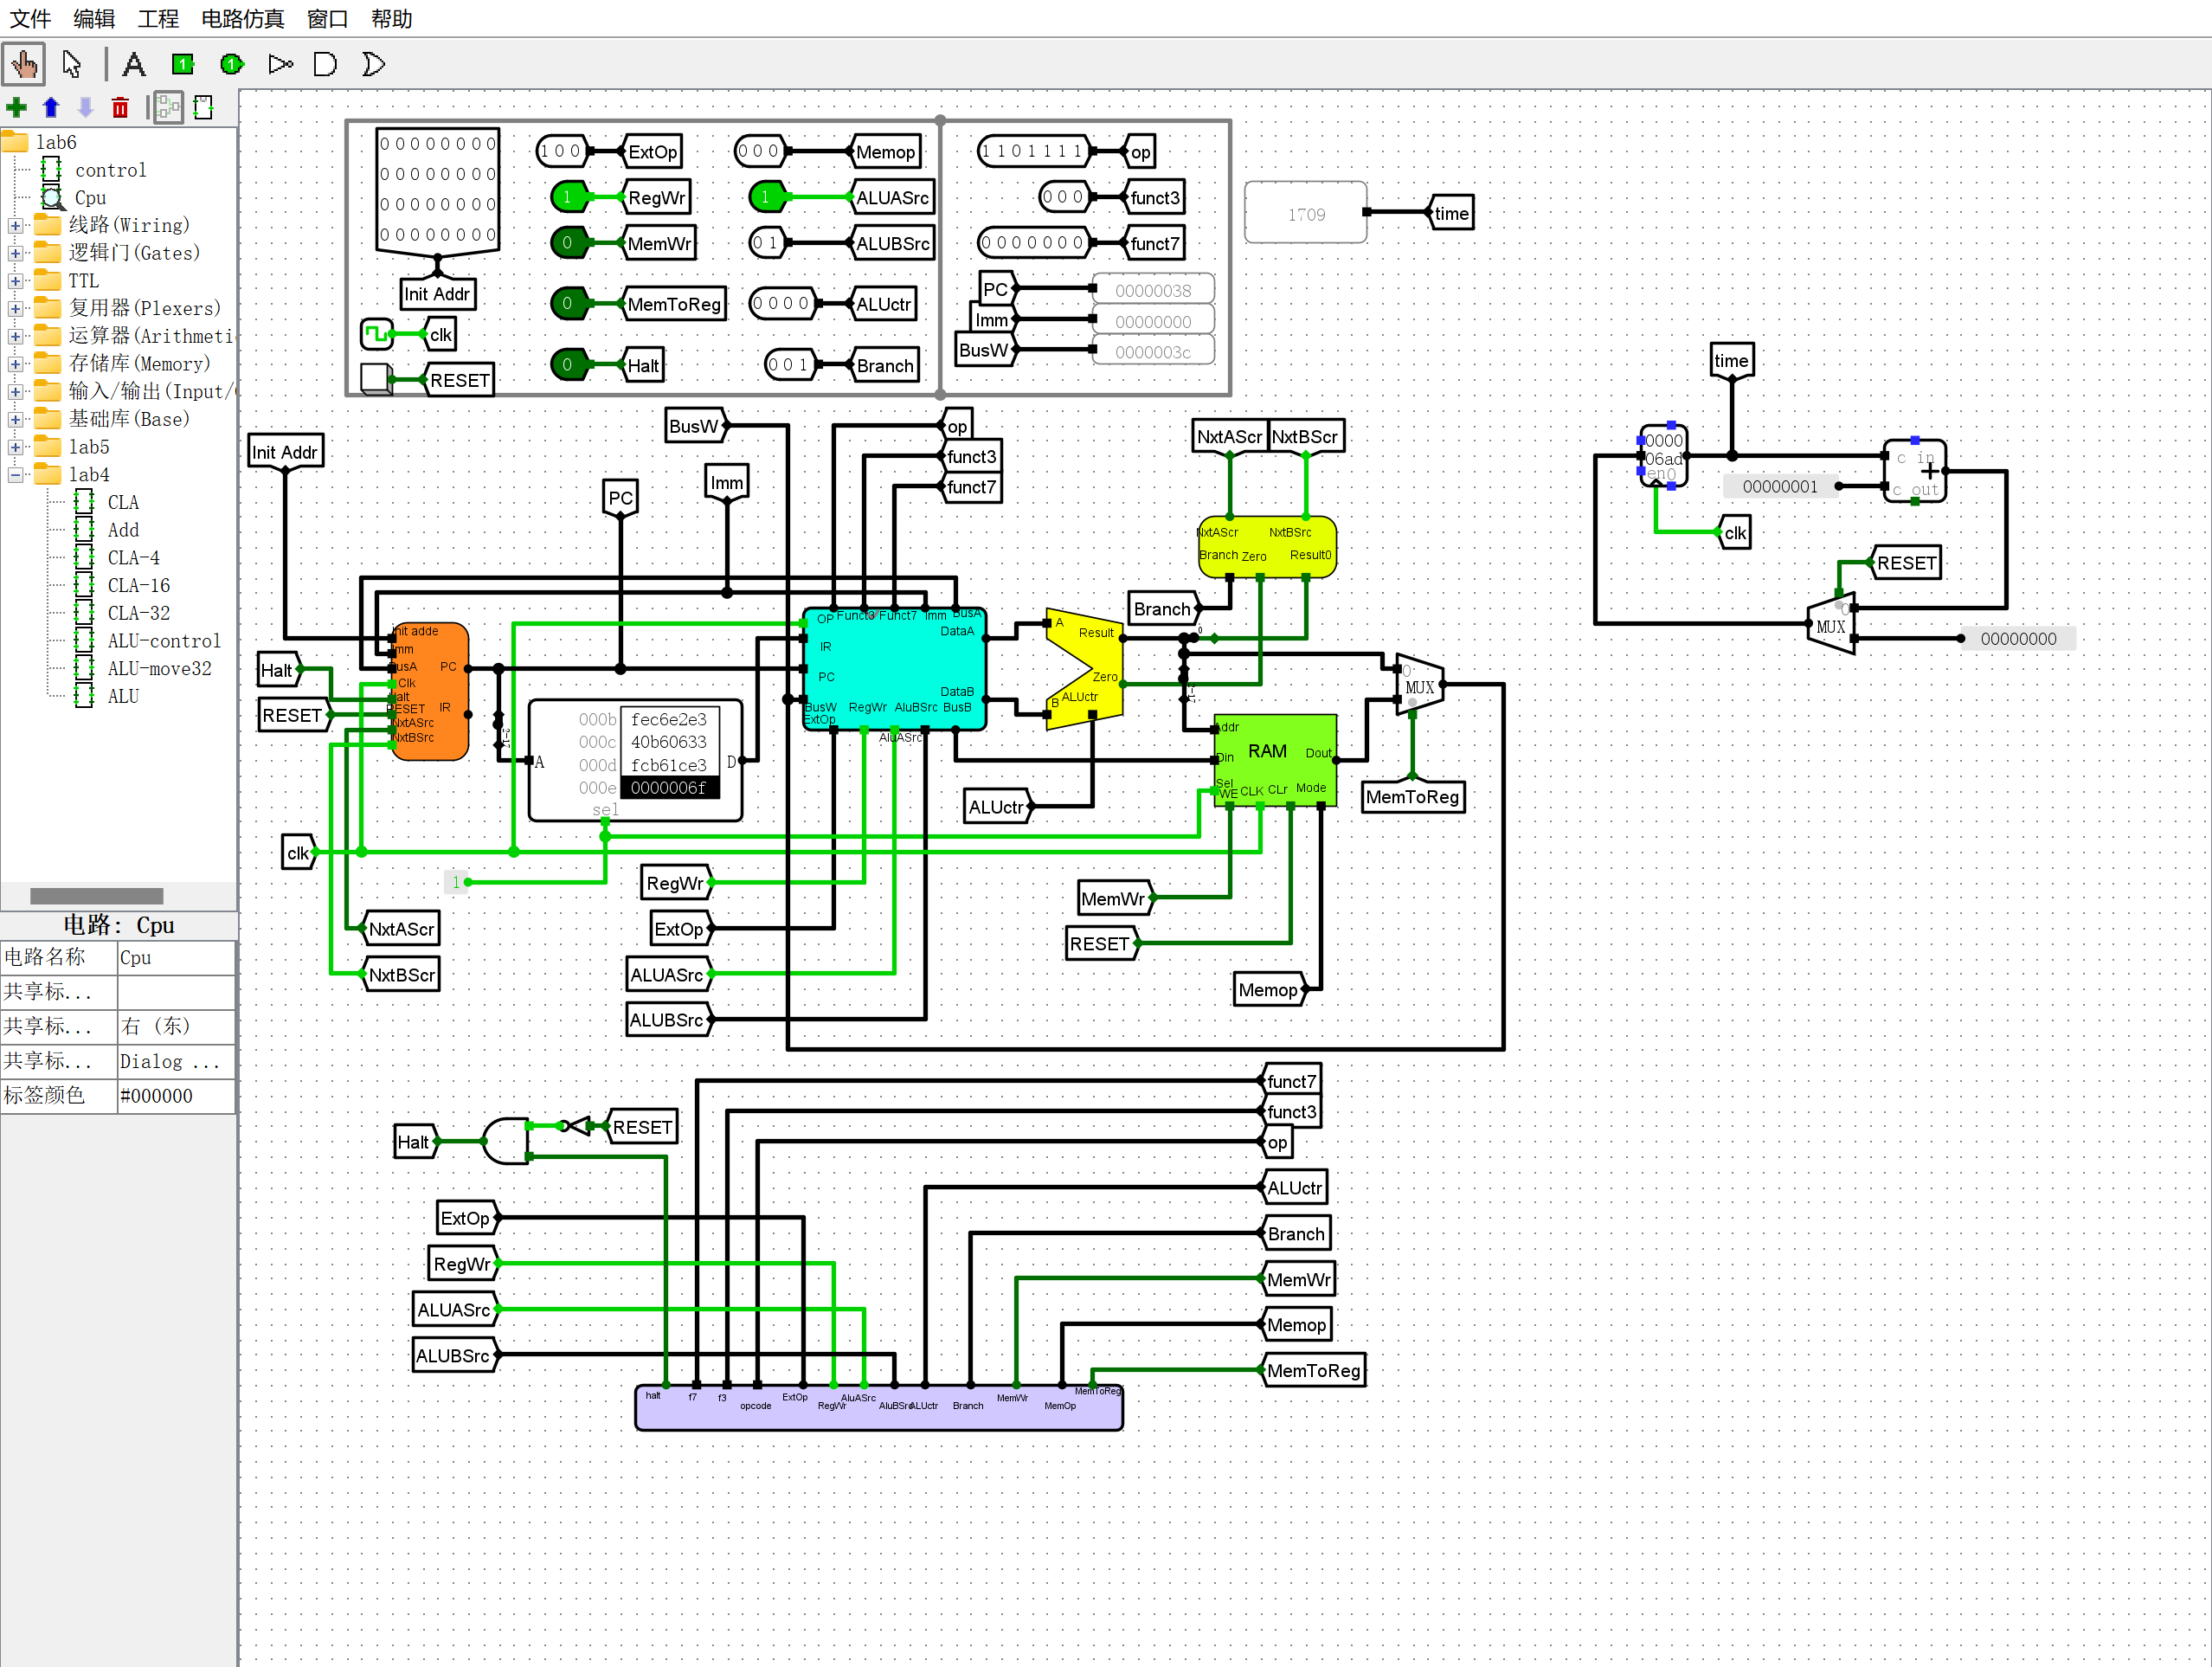The image size is (2212, 1667).
Task: Add an AND gate
Action: [325, 65]
